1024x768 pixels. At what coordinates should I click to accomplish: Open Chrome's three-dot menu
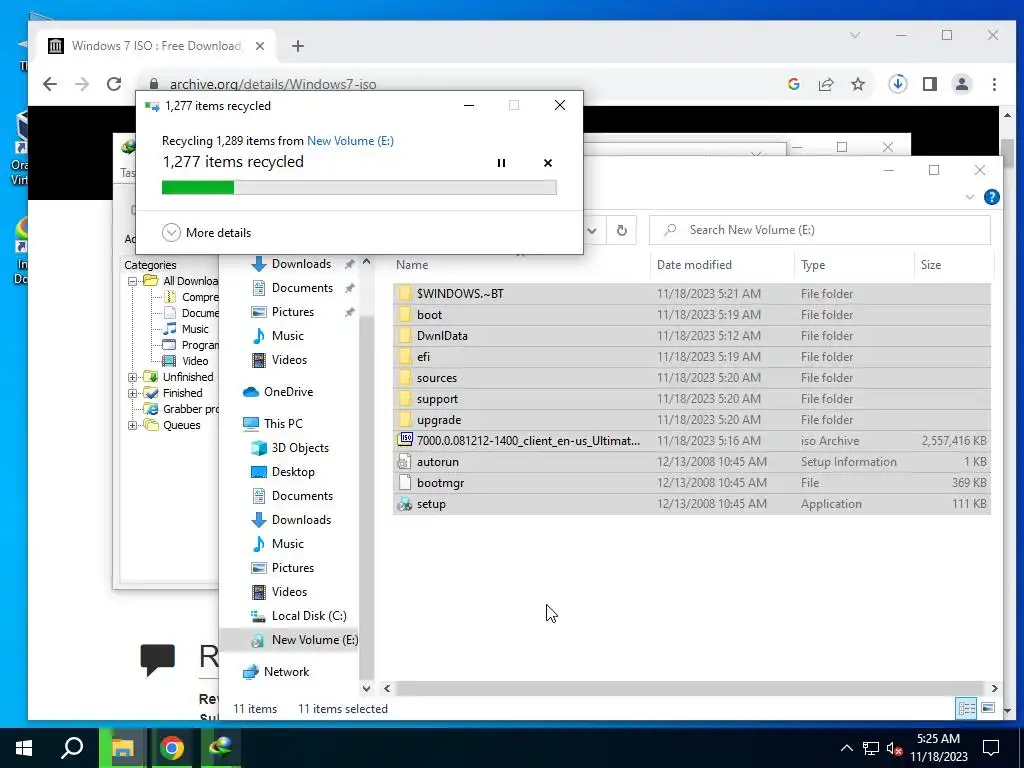coord(994,84)
